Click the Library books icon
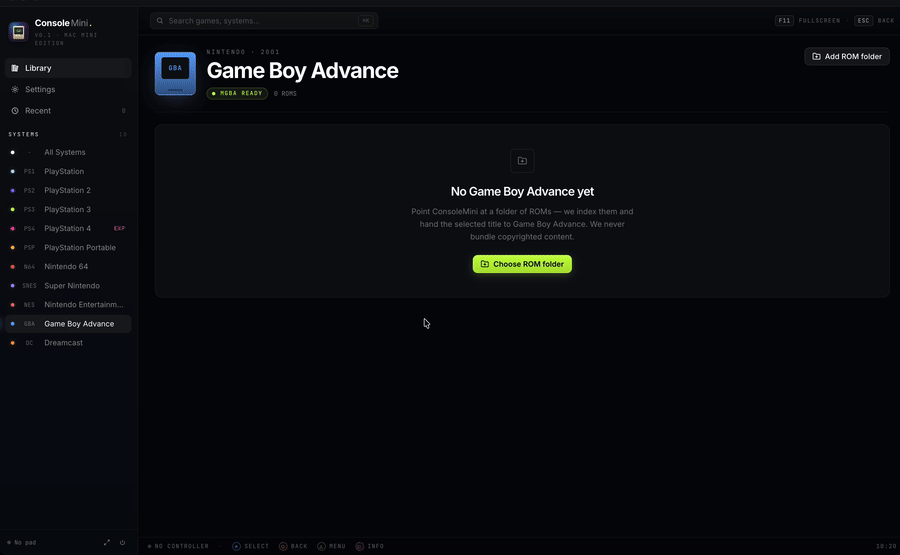The width and height of the screenshot is (900, 555). pos(15,68)
